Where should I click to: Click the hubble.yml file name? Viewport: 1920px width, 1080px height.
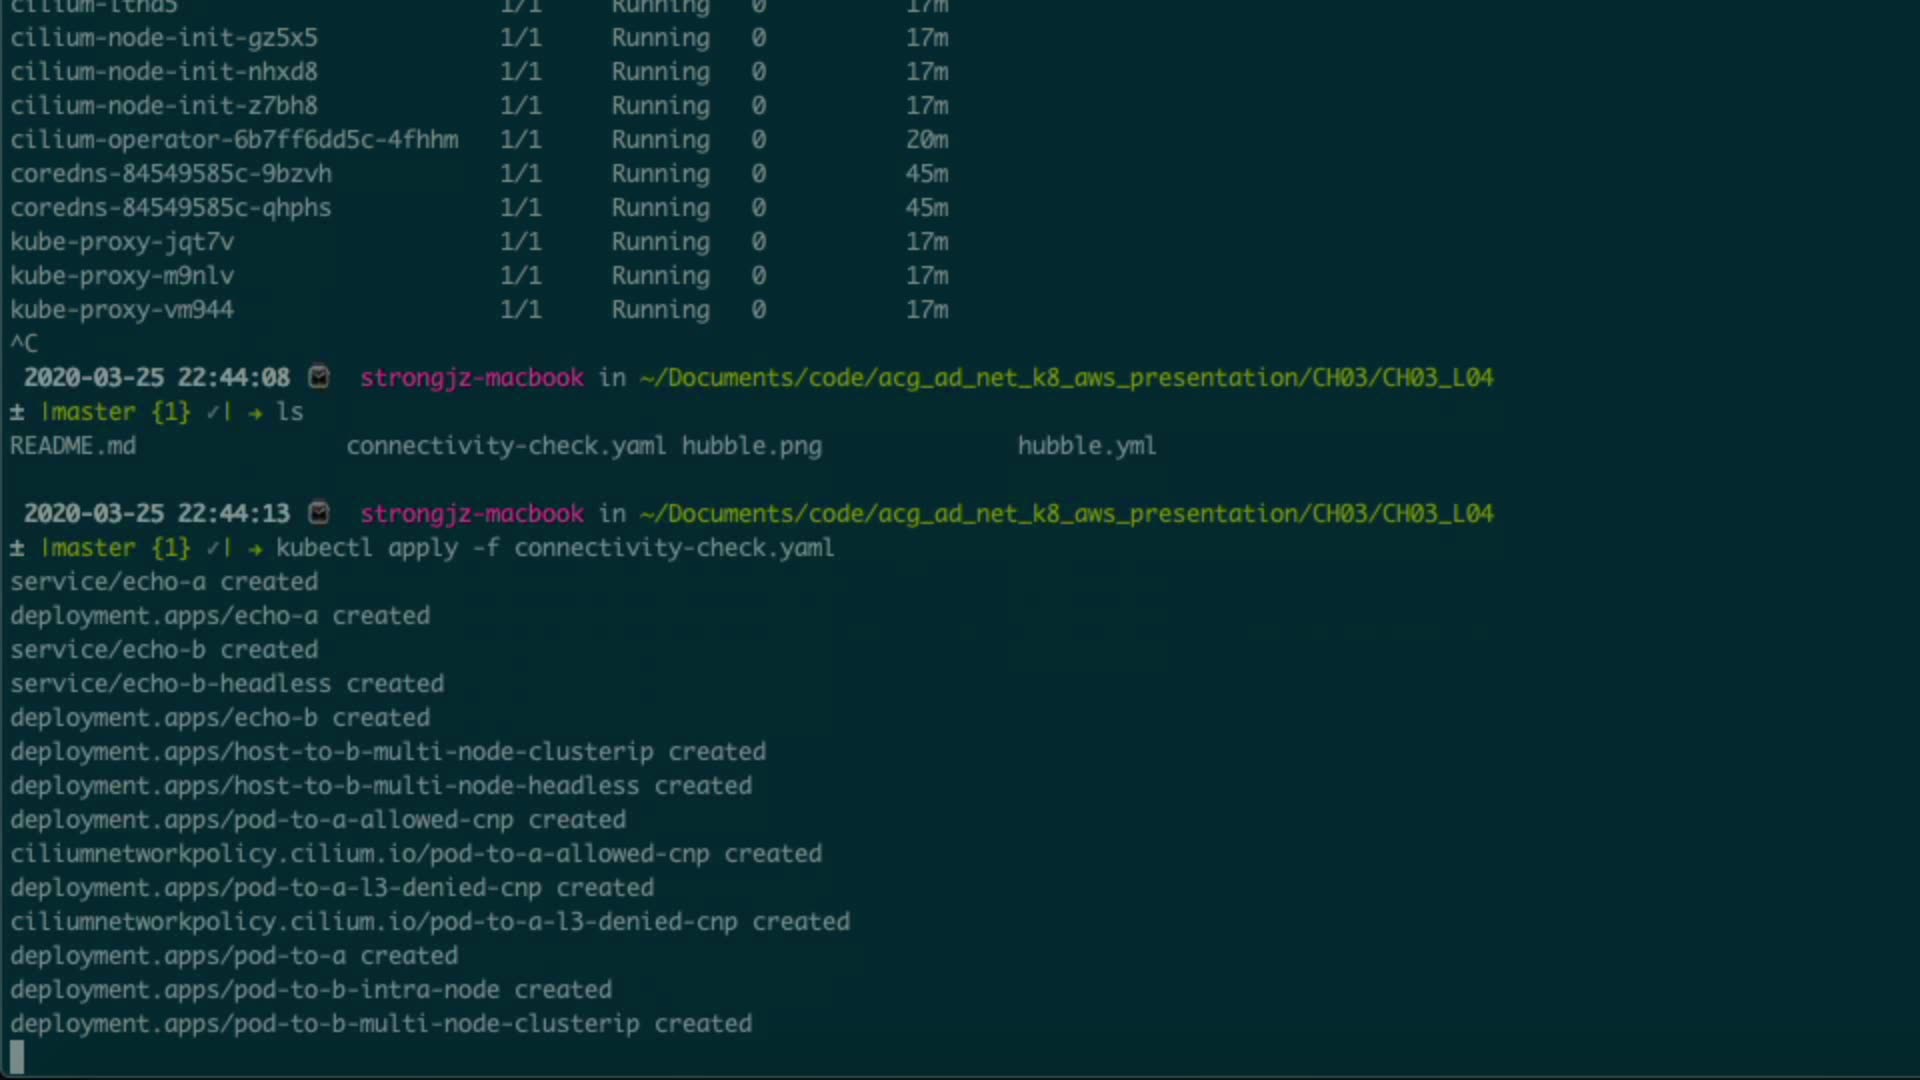point(1087,446)
